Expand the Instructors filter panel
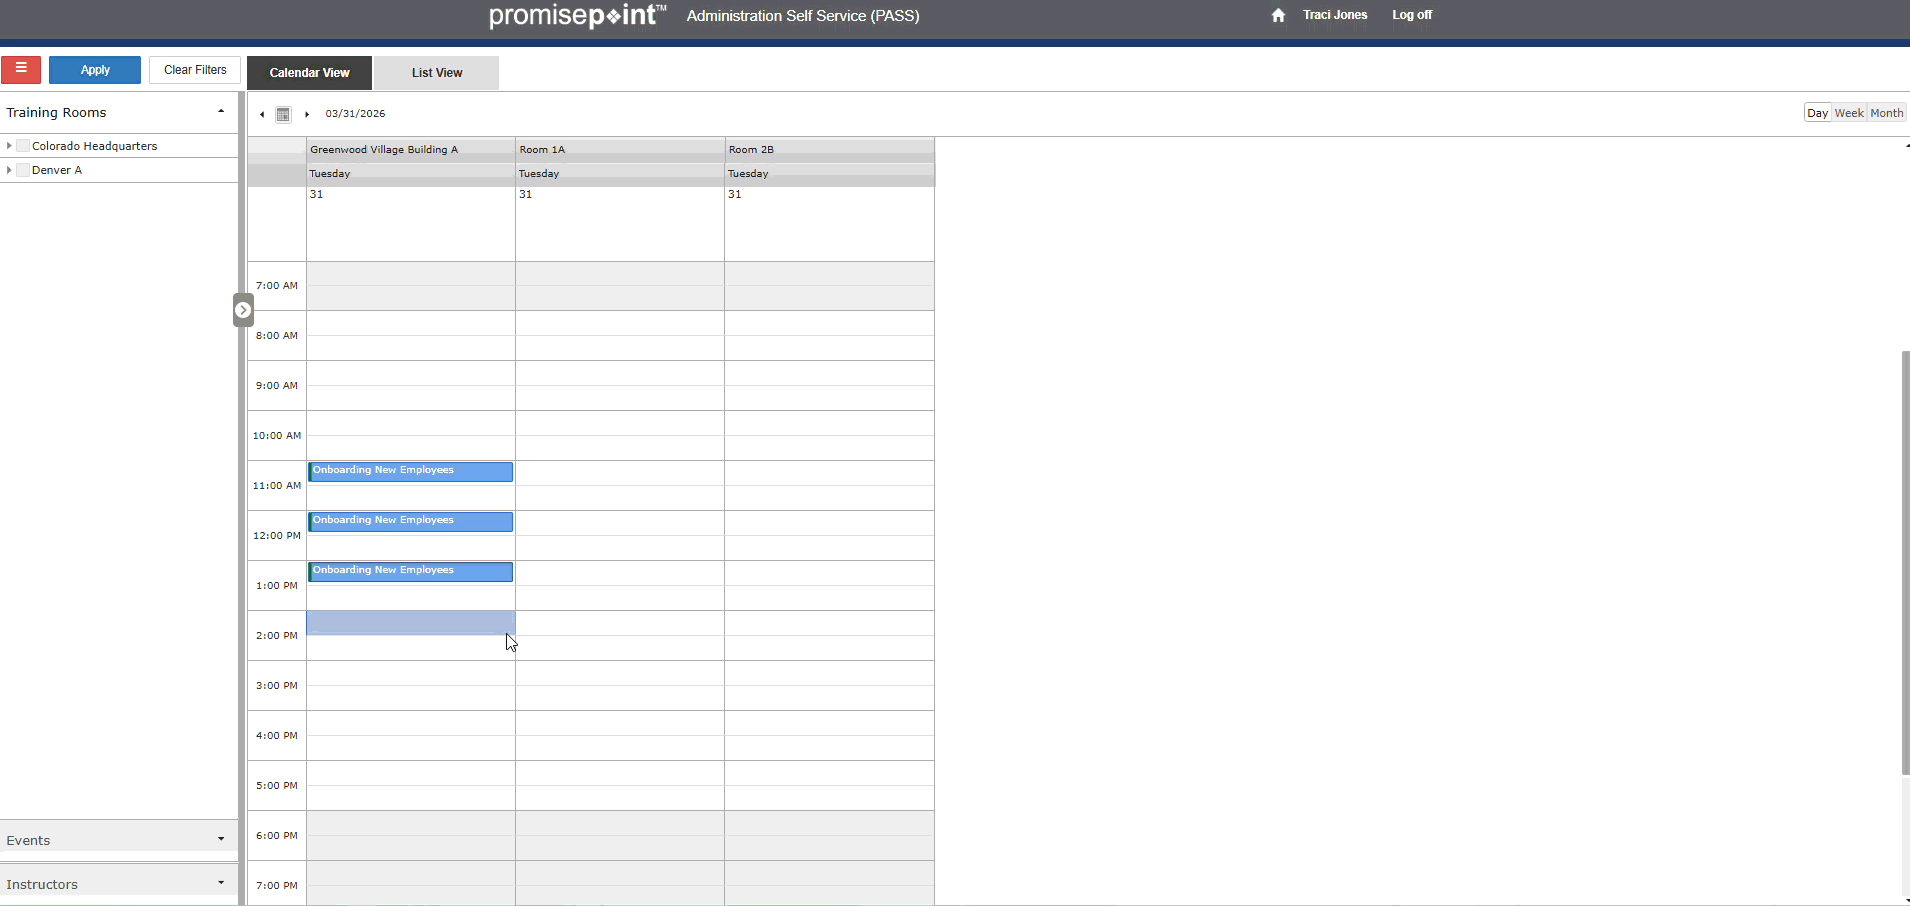1910x906 pixels. pos(220,883)
